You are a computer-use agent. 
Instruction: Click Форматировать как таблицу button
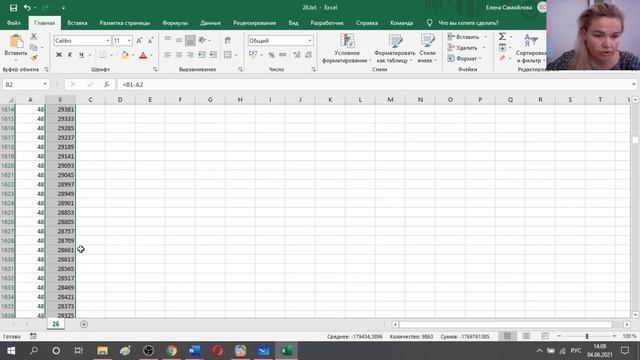tap(394, 49)
